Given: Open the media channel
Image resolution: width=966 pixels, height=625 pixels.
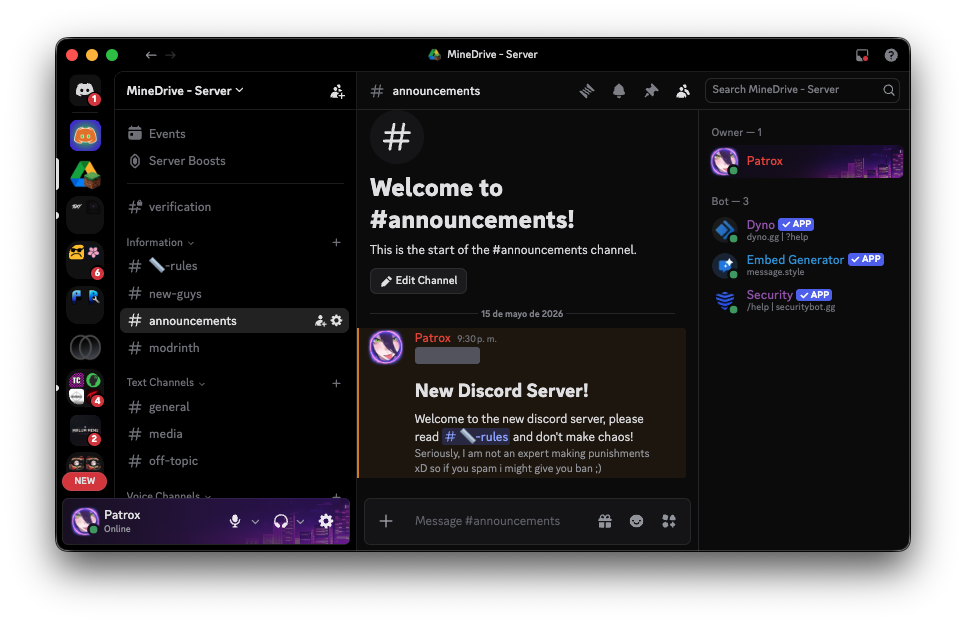Looking at the screenshot, I should point(234,434).
